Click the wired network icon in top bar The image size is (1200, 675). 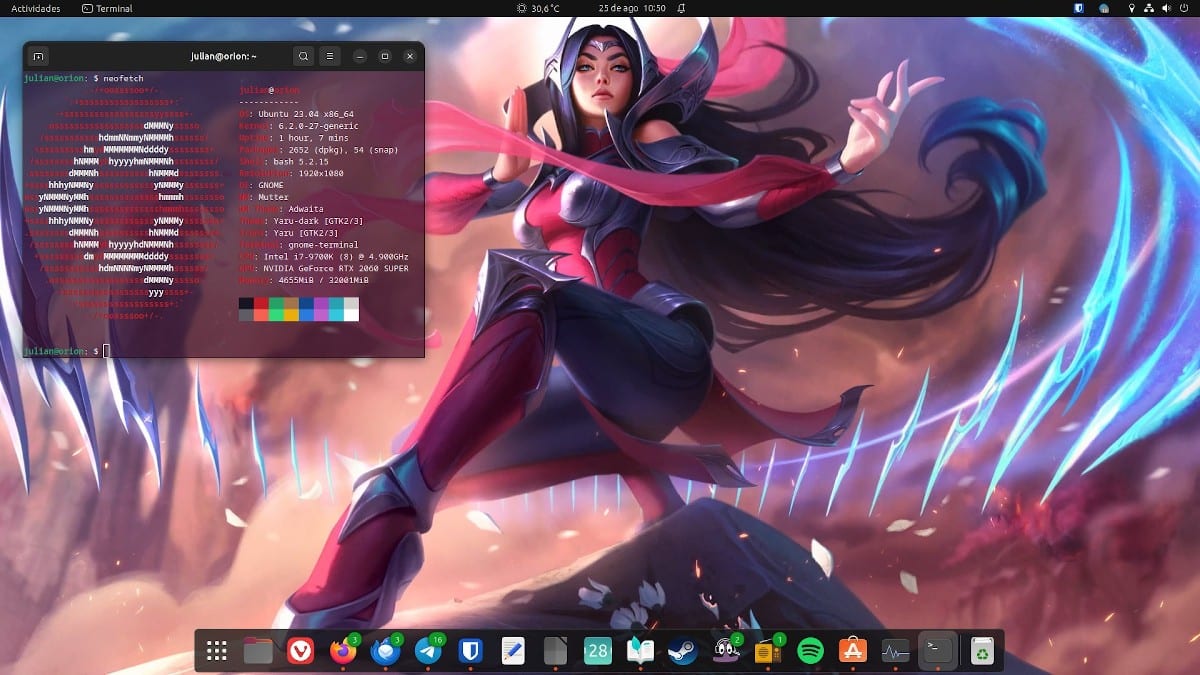pos(1149,8)
